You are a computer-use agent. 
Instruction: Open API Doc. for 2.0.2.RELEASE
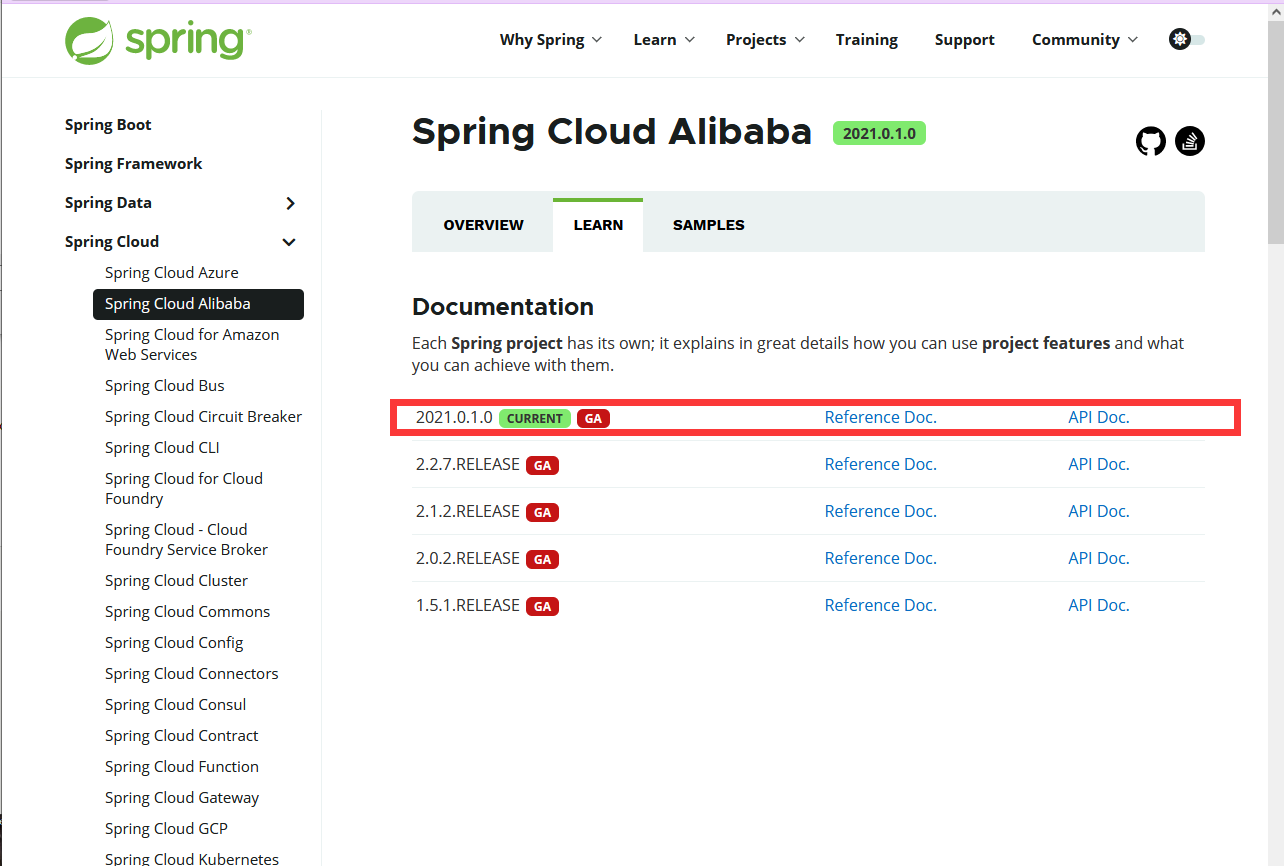point(1099,558)
